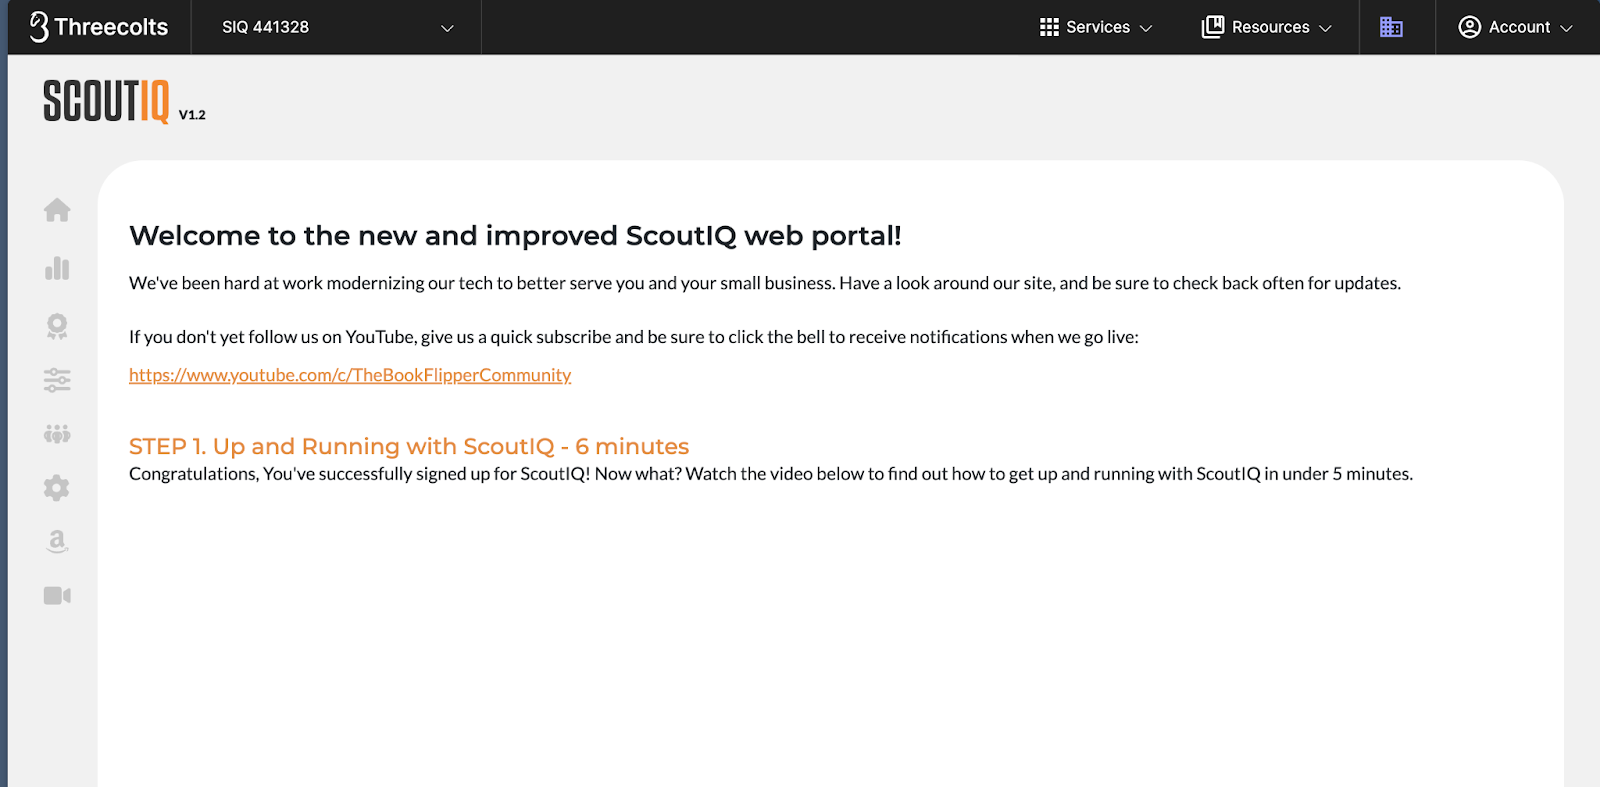The width and height of the screenshot is (1600, 787).
Task: Click the 'We've been hard at work' paragraph
Action: point(765,283)
